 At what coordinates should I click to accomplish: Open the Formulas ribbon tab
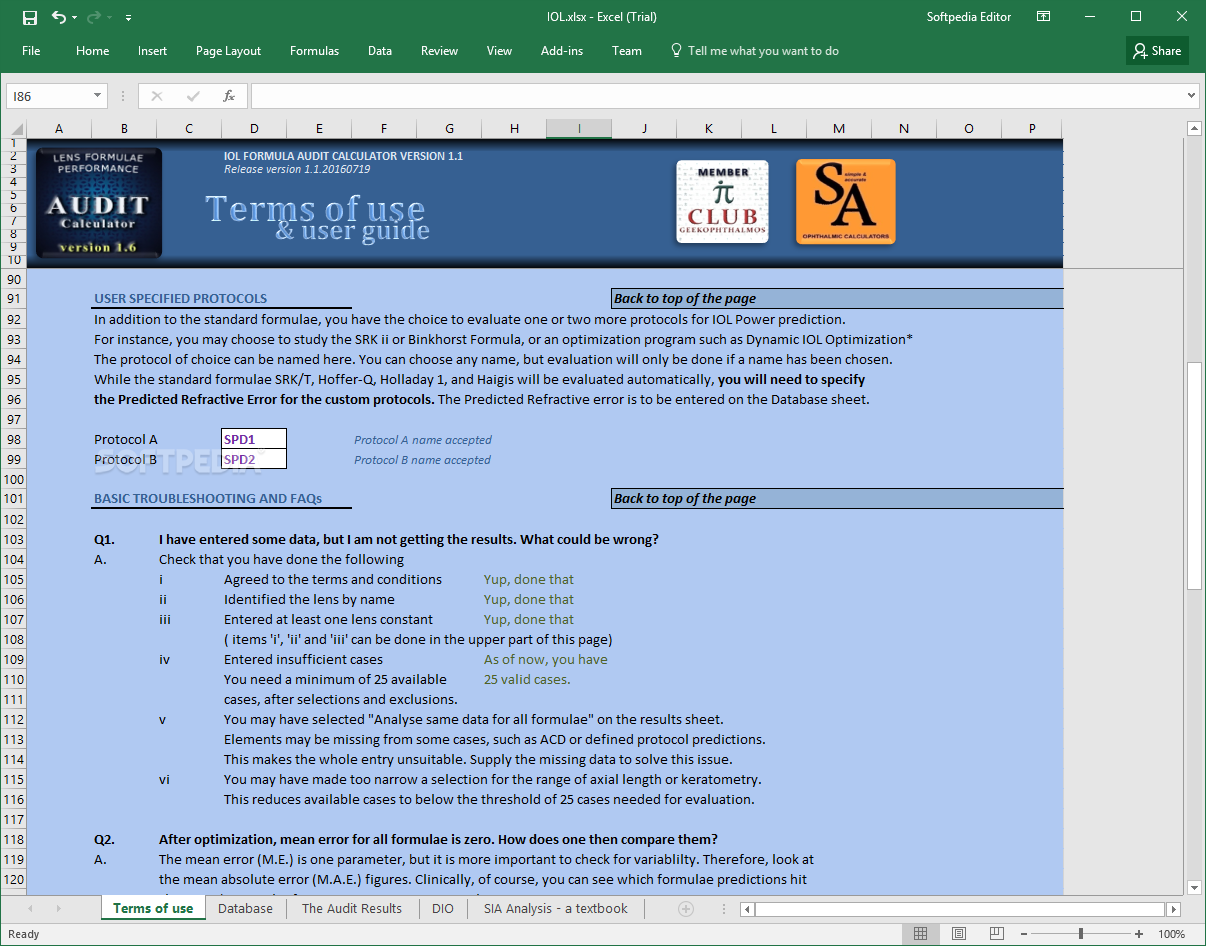tap(314, 51)
